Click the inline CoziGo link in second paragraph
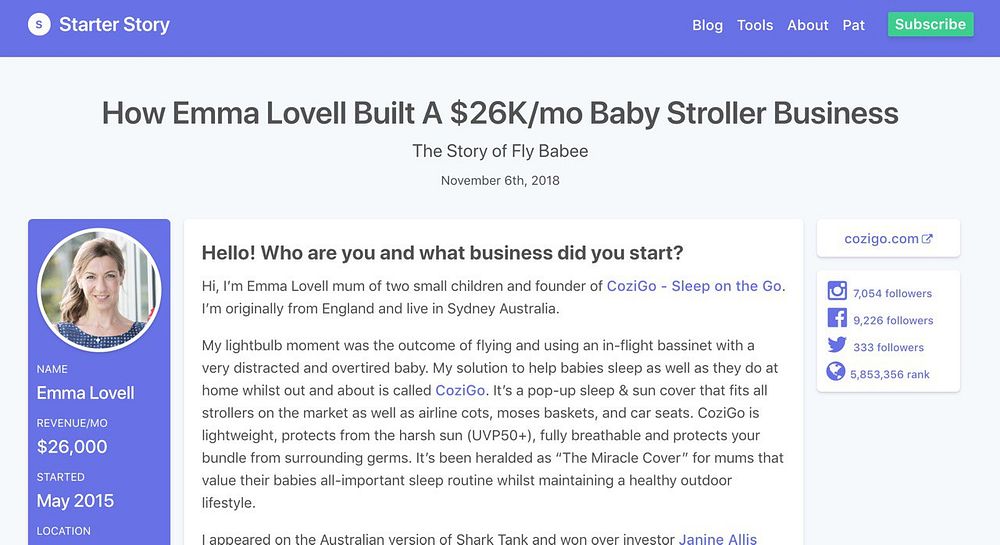The width and height of the screenshot is (1000, 545). pos(461,390)
